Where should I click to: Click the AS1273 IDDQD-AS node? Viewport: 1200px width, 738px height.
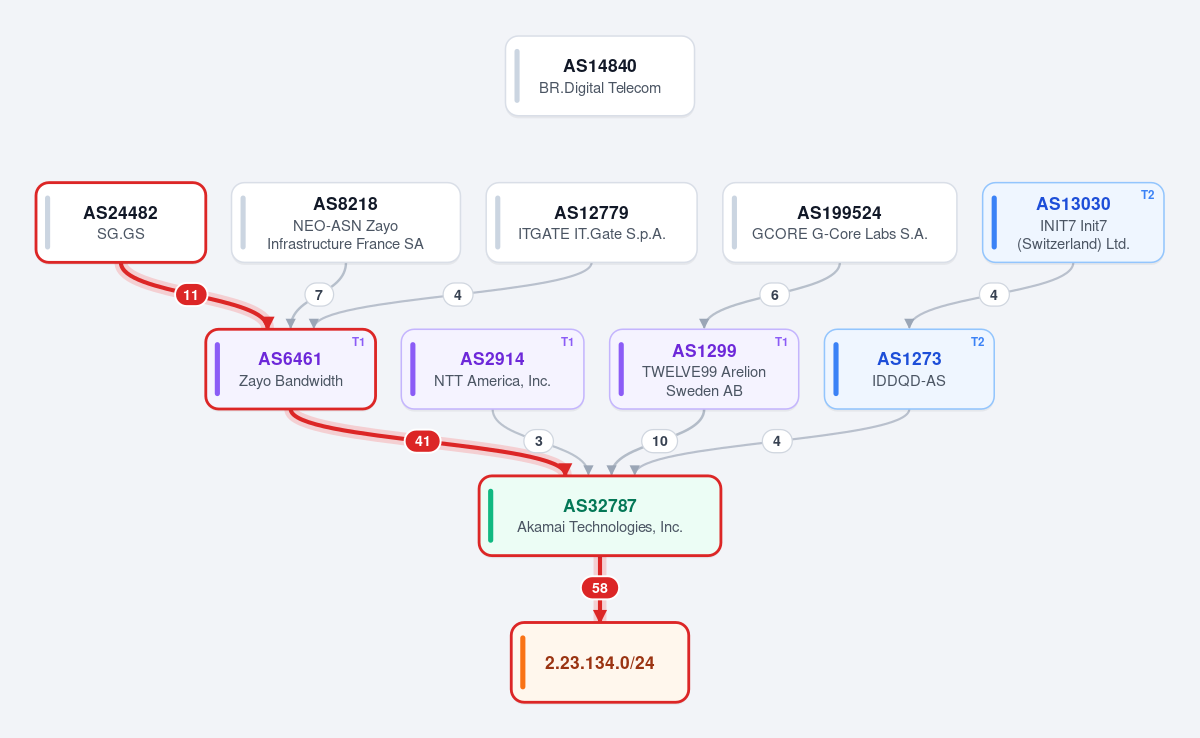[x=909, y=369]
